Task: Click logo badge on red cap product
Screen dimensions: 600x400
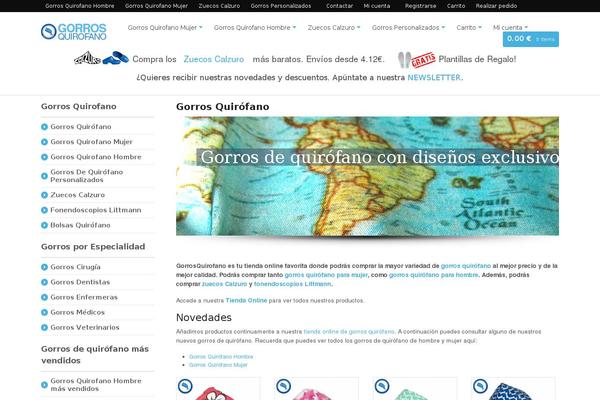Action: 185,386
